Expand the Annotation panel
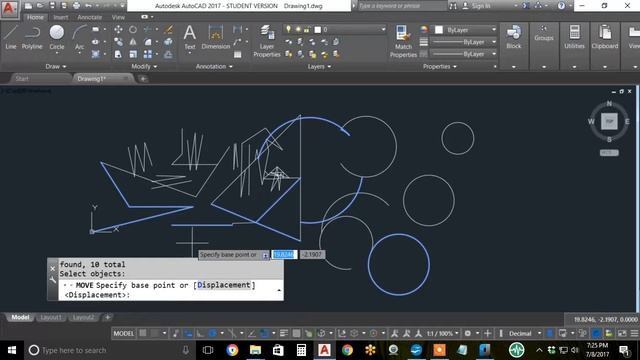Image resolution: width=640 pixels, height=360 pixels. (214, 67)
